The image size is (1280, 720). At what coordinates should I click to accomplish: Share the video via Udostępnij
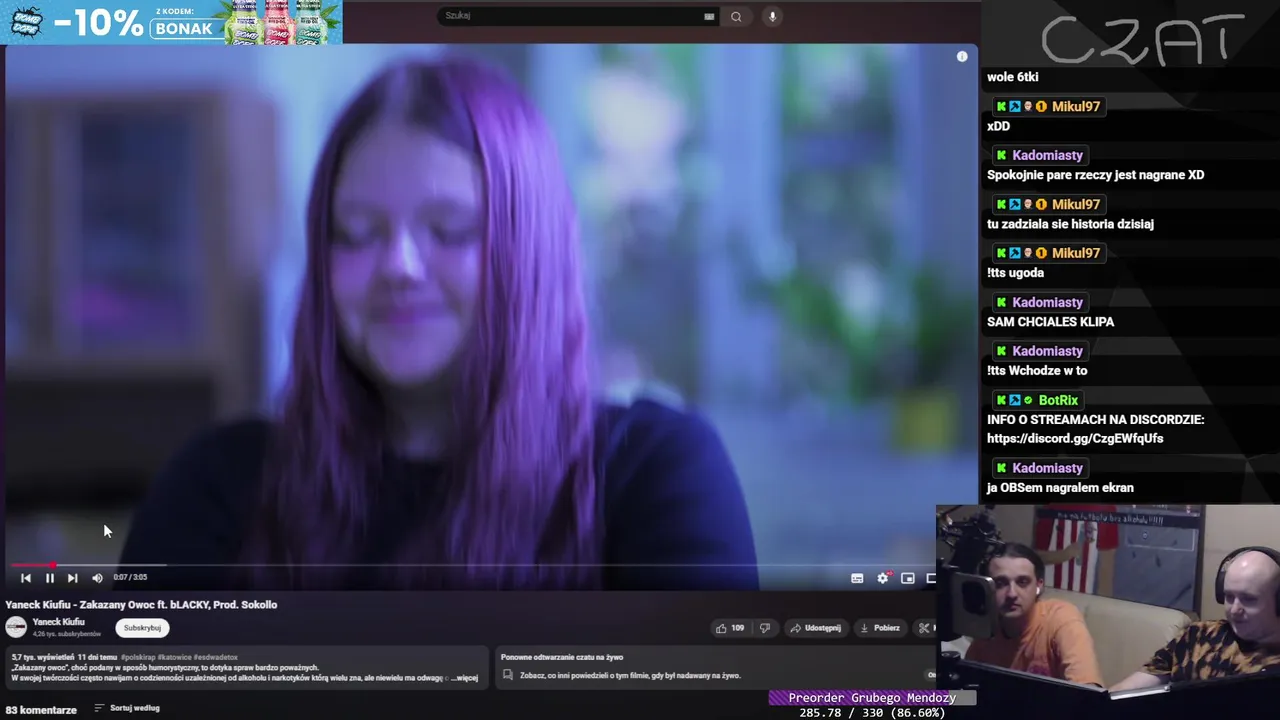point(816,628)
